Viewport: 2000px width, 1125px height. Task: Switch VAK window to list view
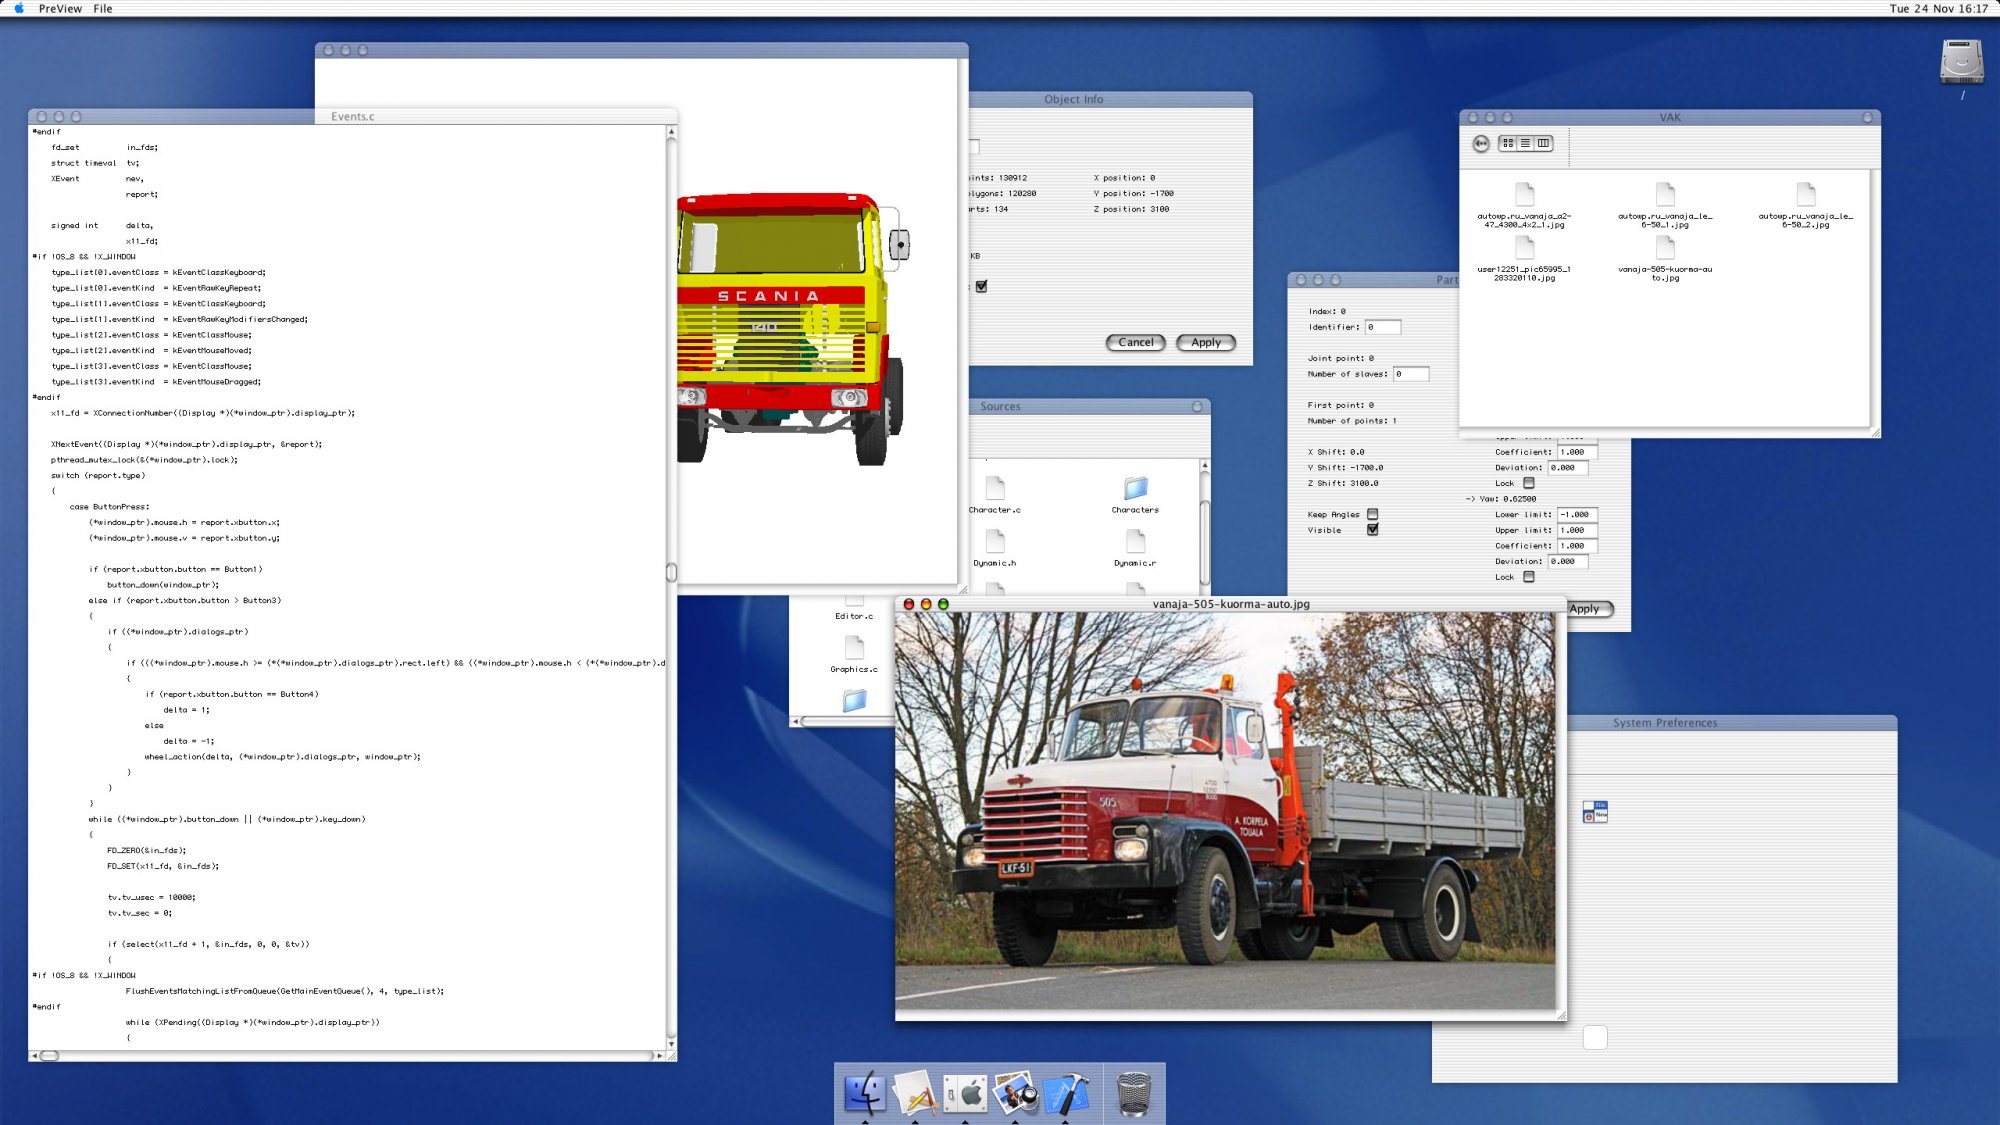[x=1526, y=144]
